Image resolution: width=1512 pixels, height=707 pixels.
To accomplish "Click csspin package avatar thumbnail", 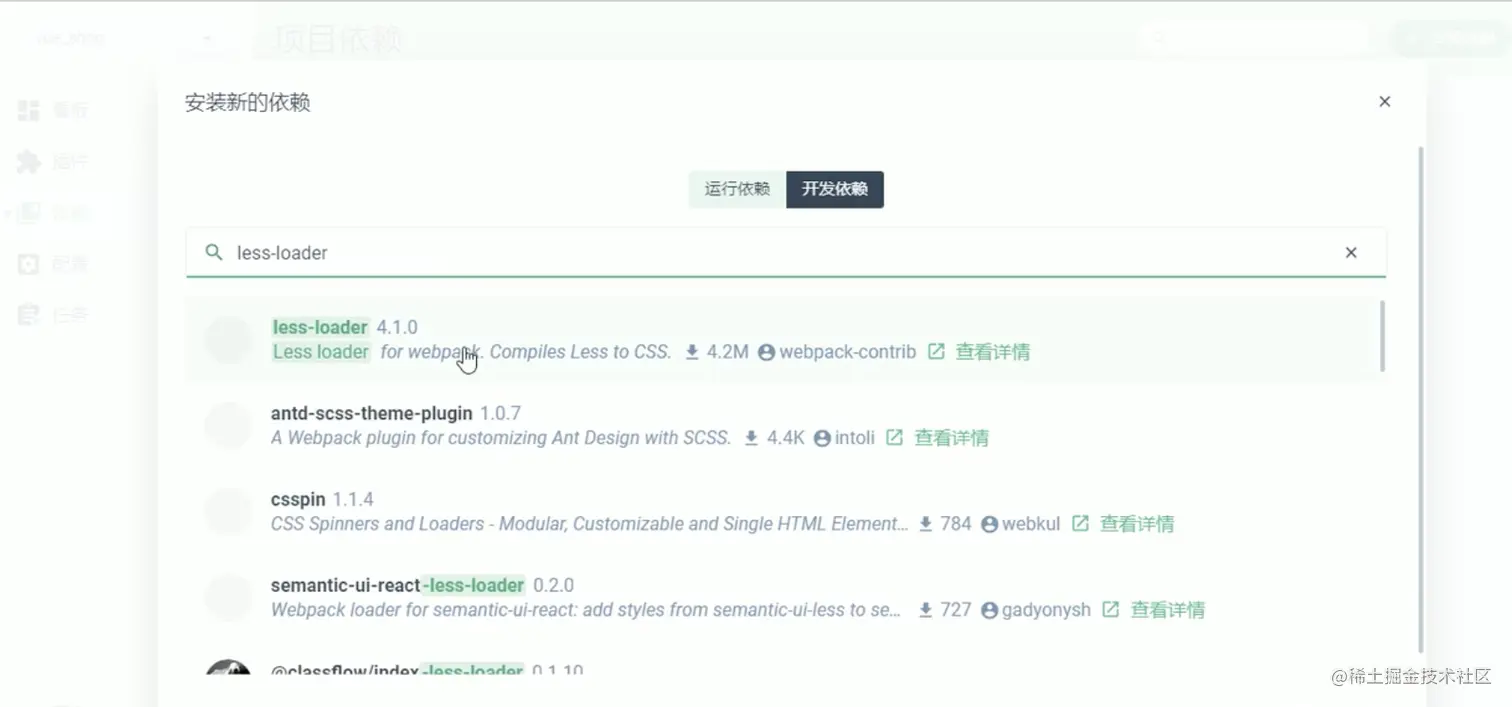I will [x=228, y=511].
